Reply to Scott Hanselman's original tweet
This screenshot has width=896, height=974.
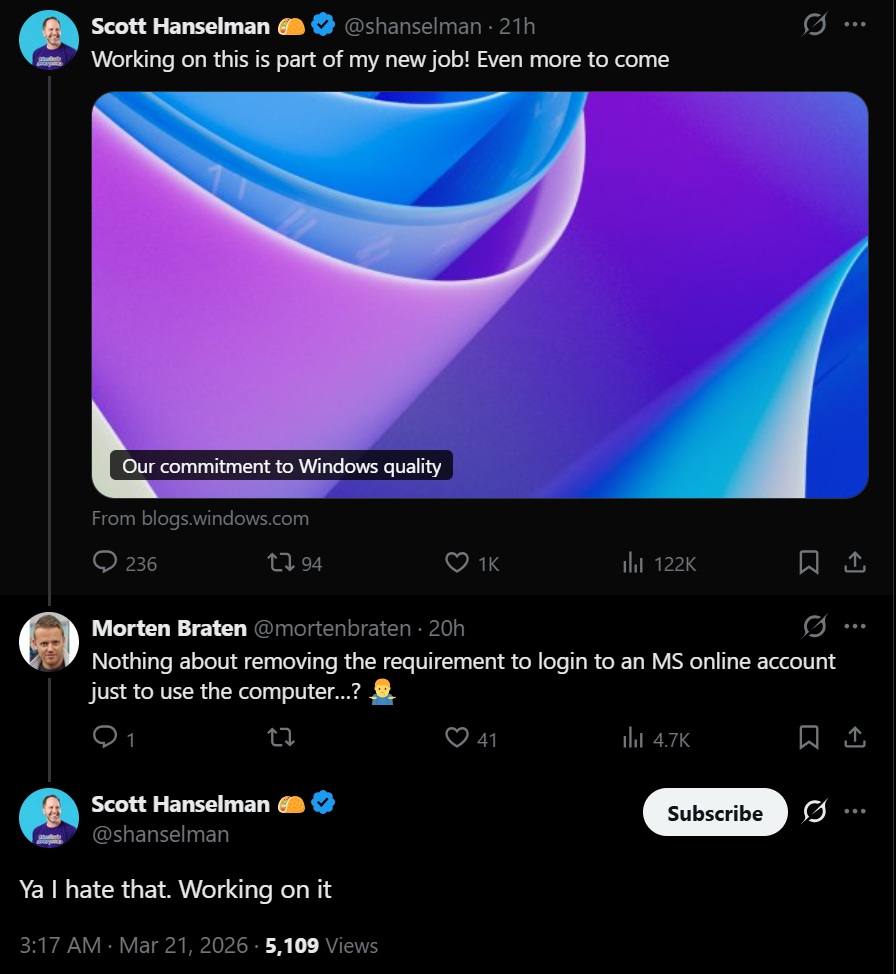click(x=104, y=564)
